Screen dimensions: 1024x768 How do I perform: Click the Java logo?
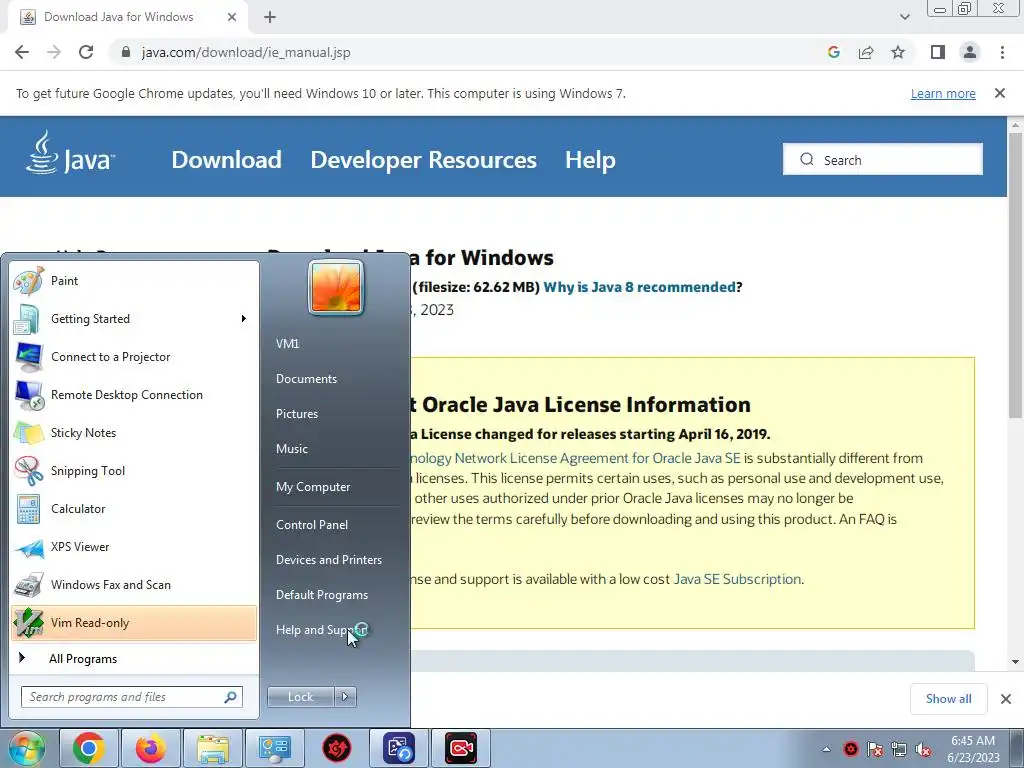(x=71, y=153)
